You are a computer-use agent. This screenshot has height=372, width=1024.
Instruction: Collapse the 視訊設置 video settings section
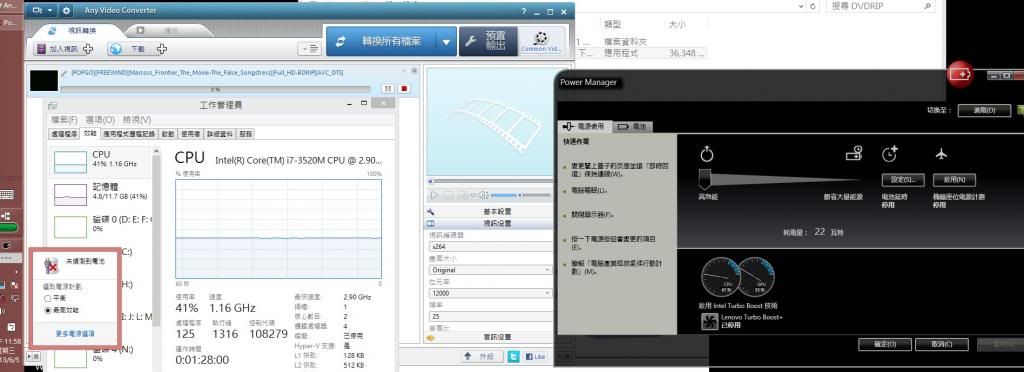pyautogui.click(x=488, y=223)
